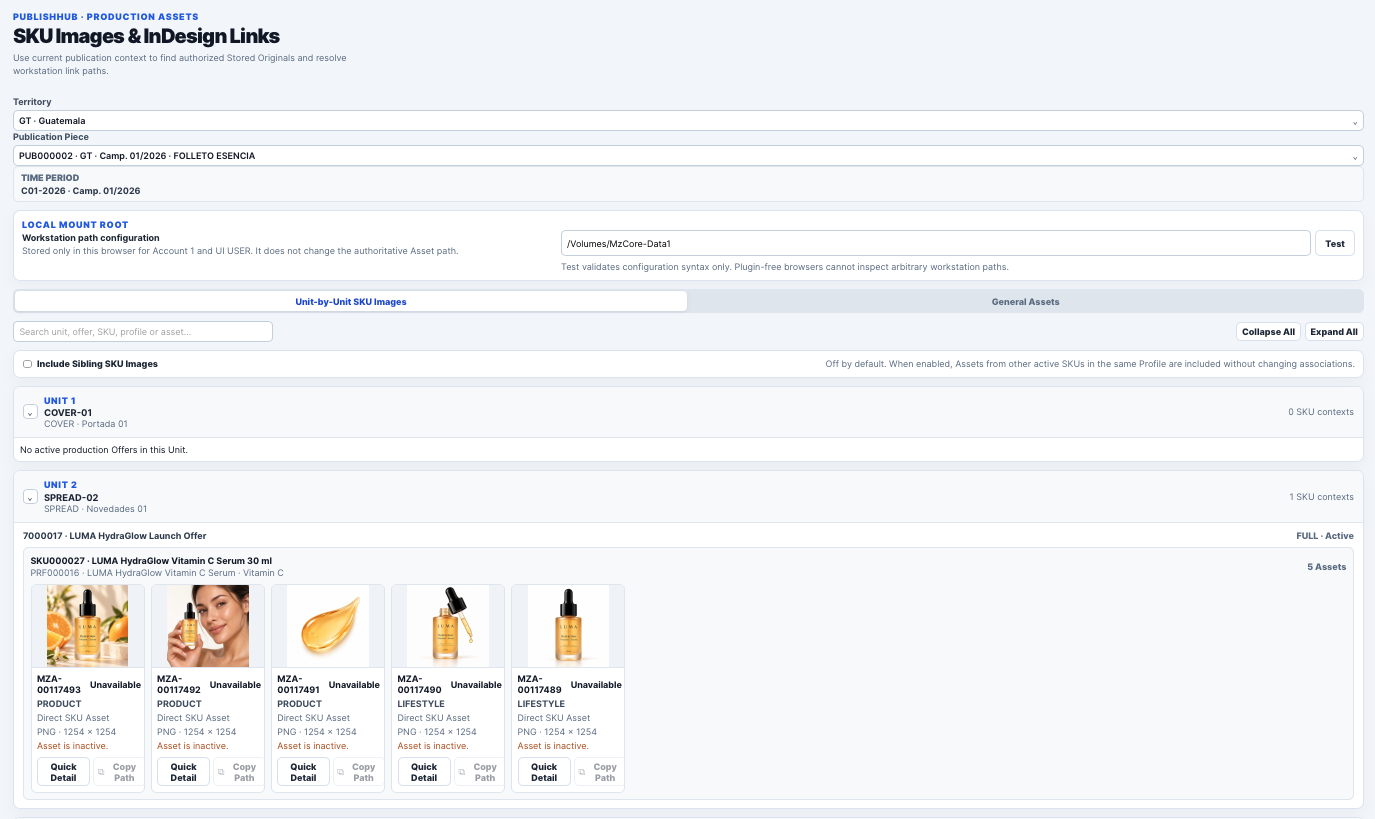The height and width of the screenshot is (819, 1375).
Task: Open thumbnail of asset MZA-00117491
Action: coord(328,626)
